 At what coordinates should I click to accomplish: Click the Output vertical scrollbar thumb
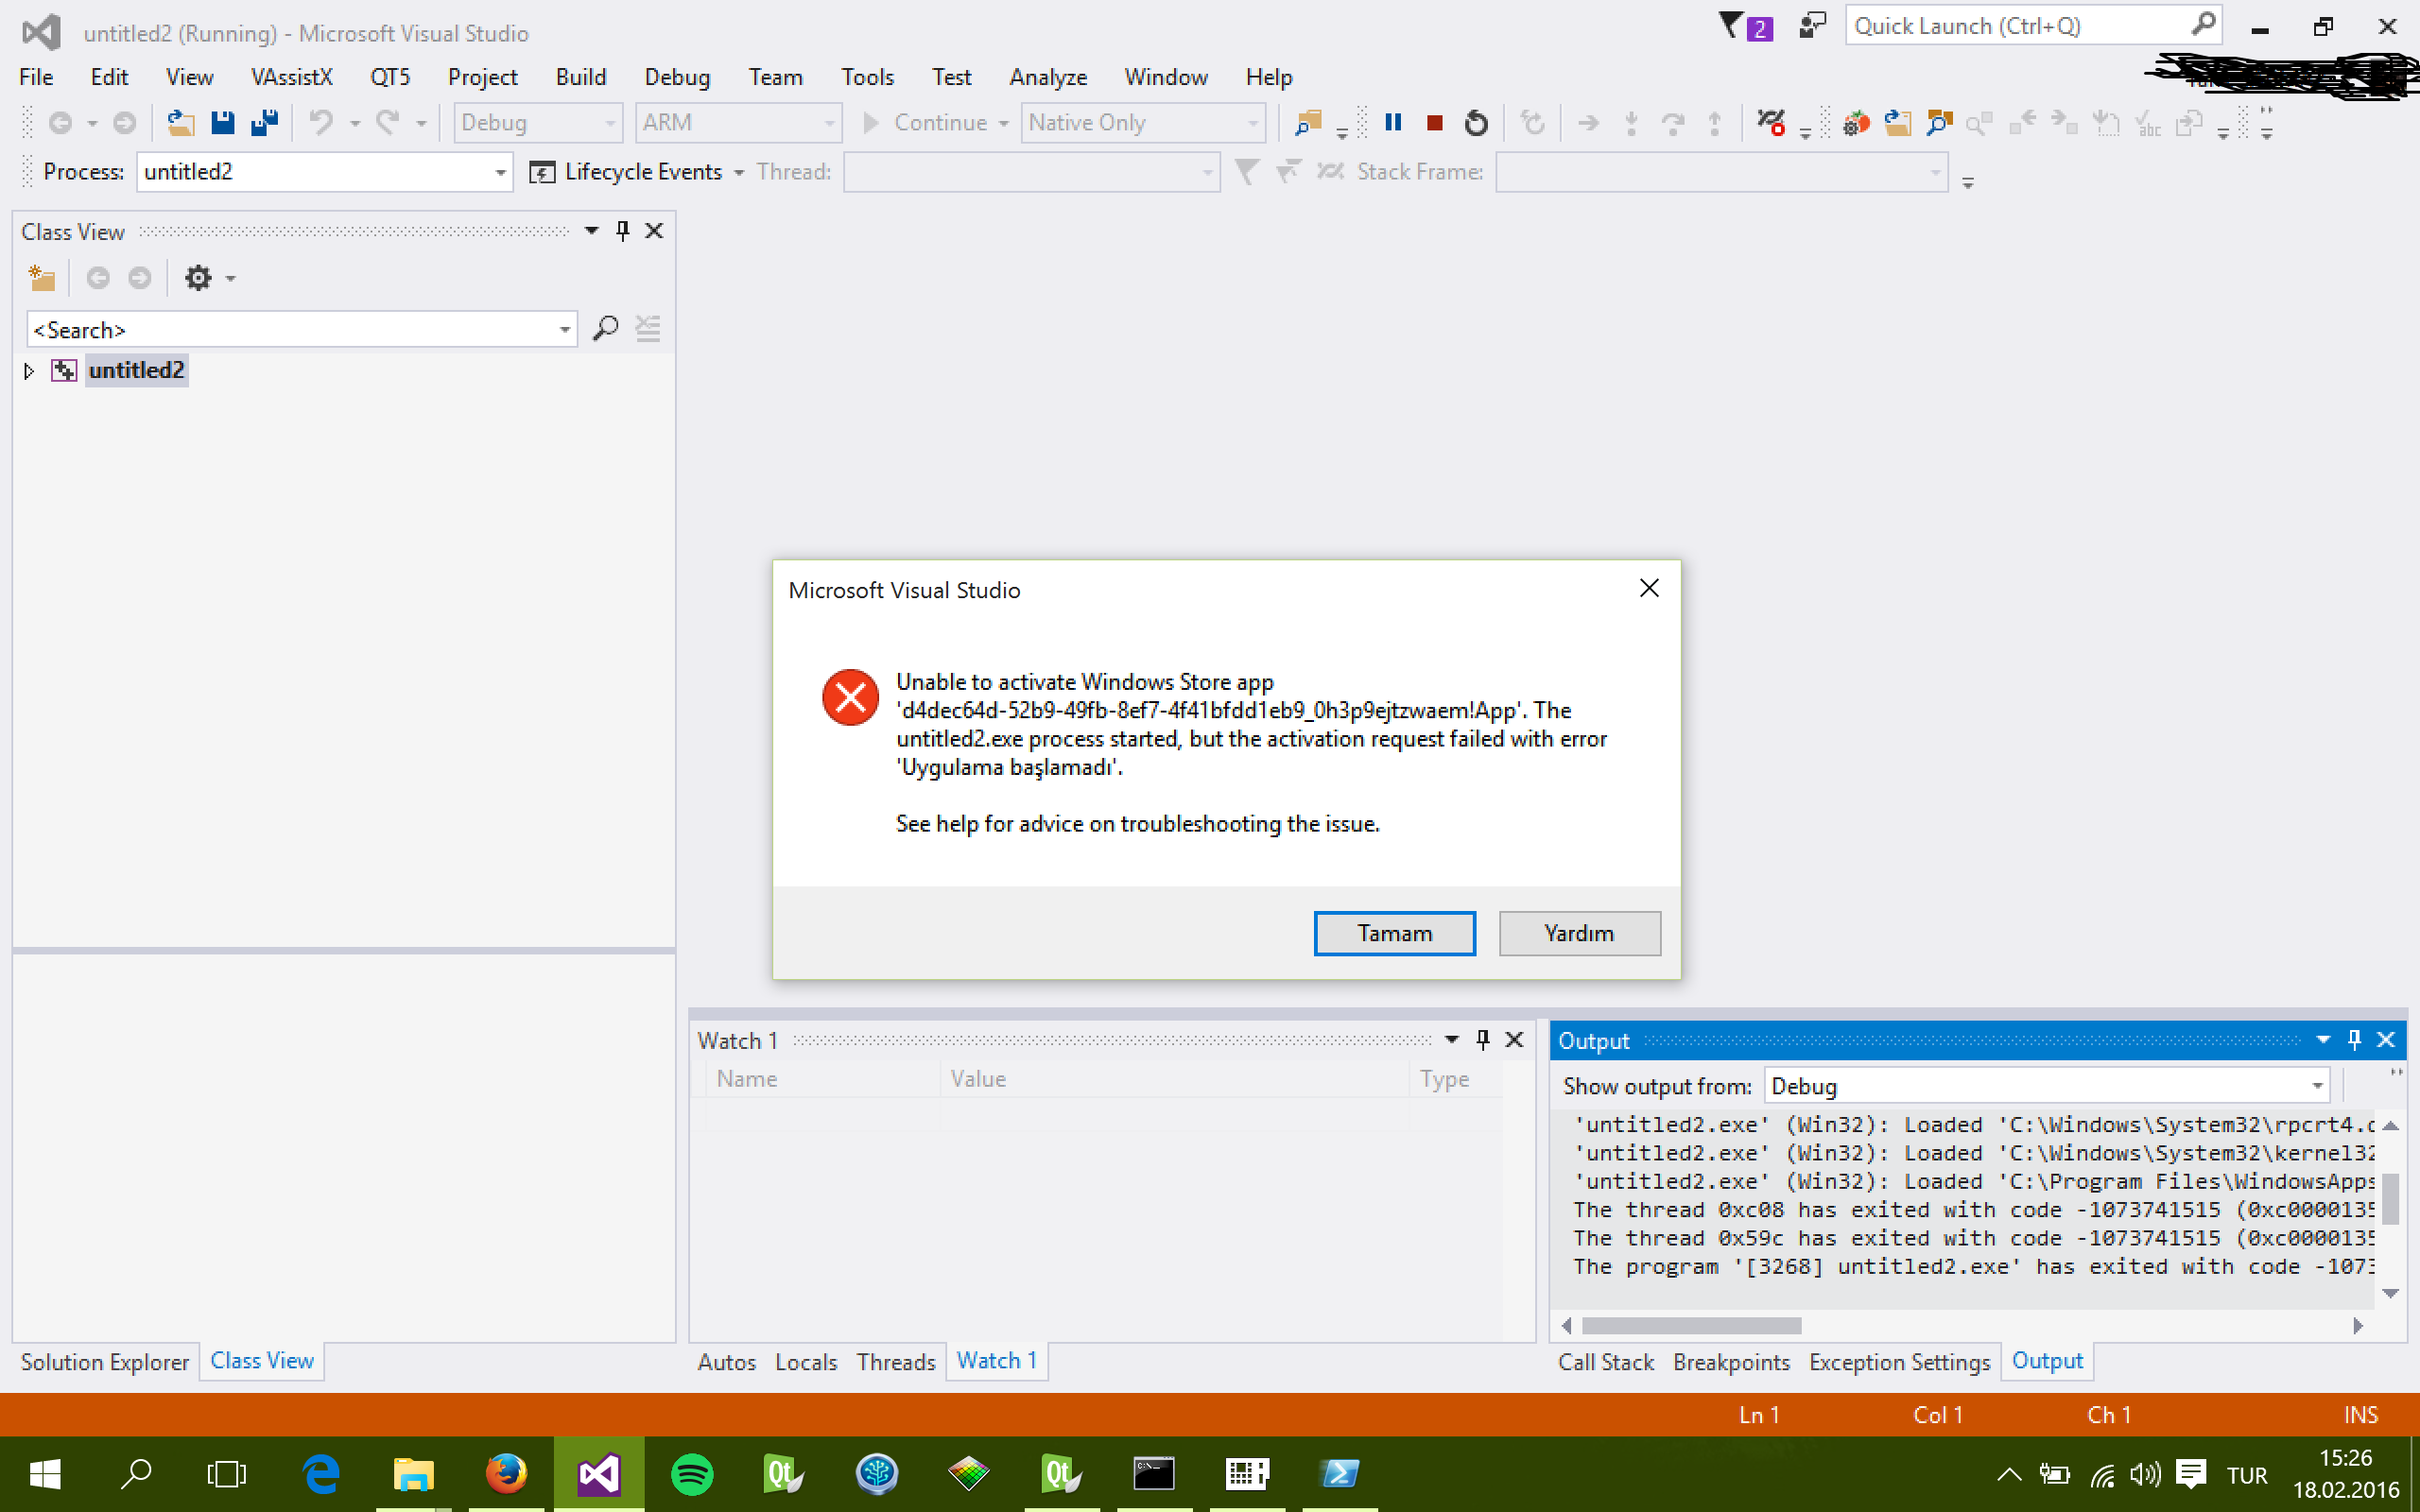2390,1198
